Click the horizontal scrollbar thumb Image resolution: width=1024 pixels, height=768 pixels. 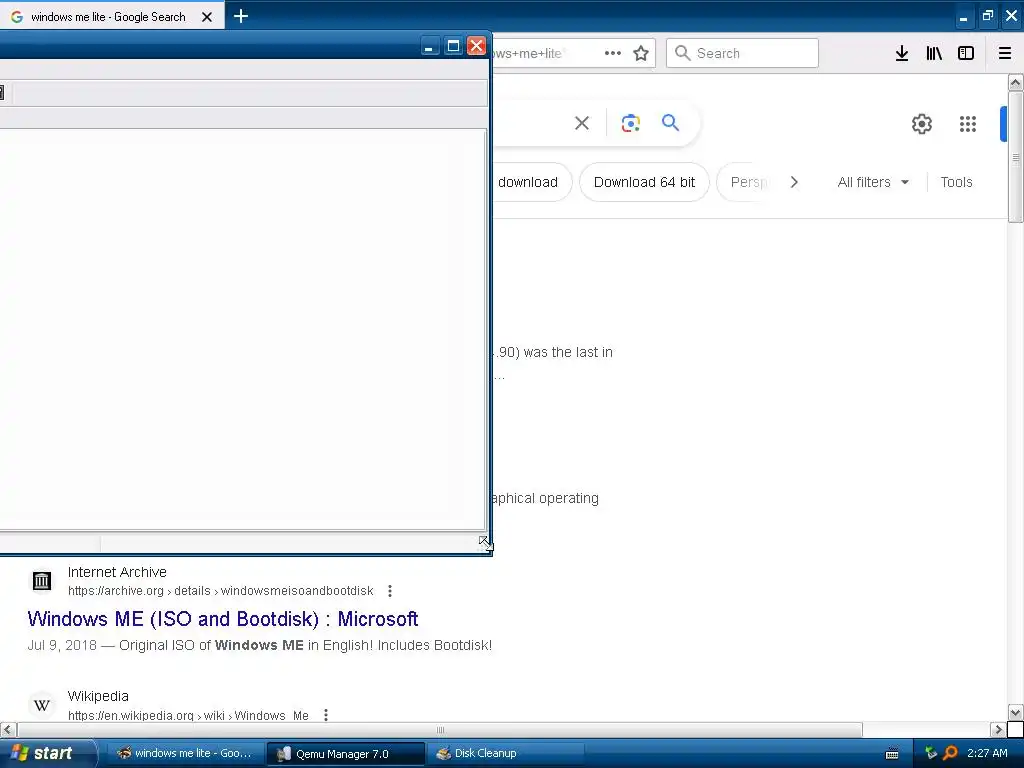coord(440,729)
